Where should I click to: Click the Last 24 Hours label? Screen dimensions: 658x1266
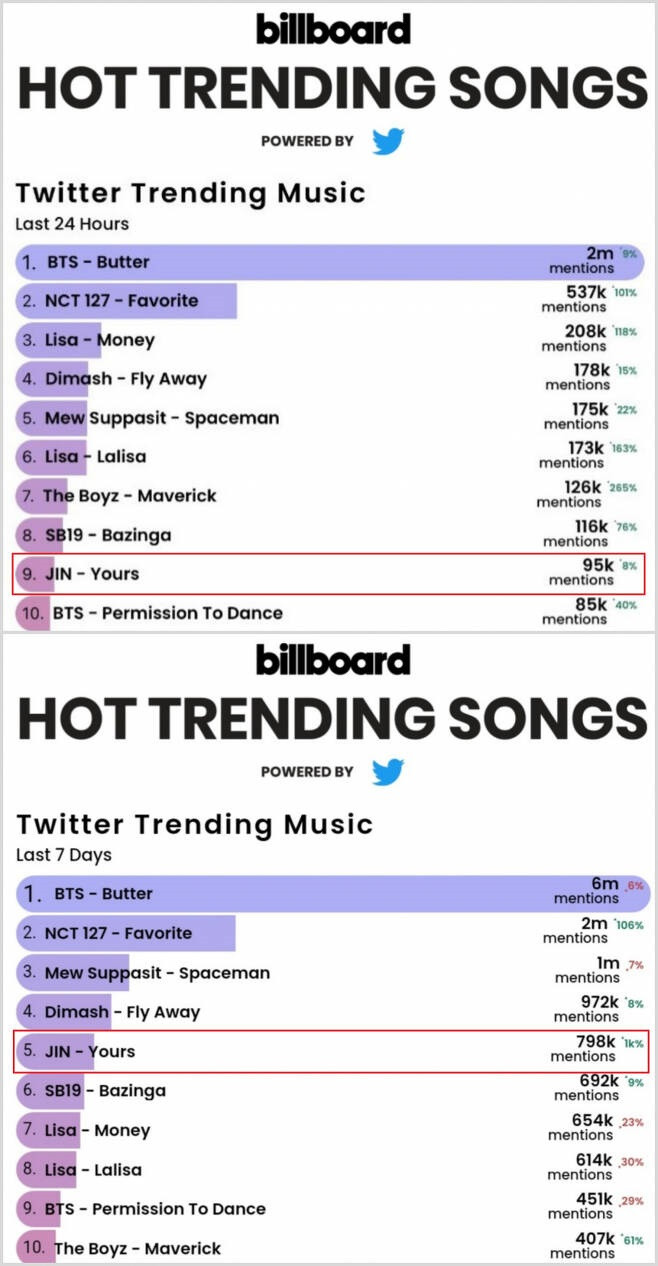click(x=72, y=224)
